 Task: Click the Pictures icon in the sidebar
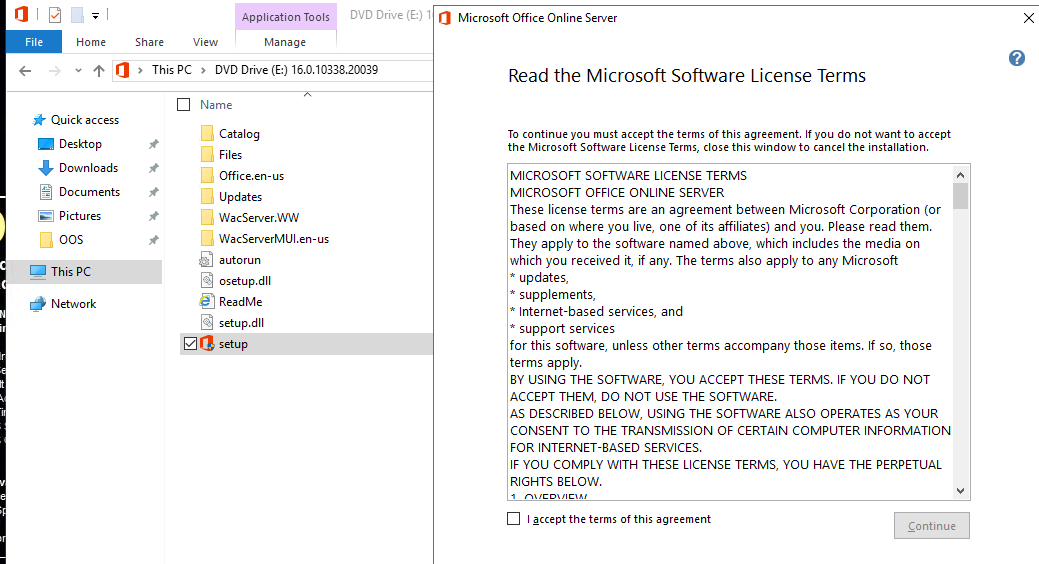point(46,216)
